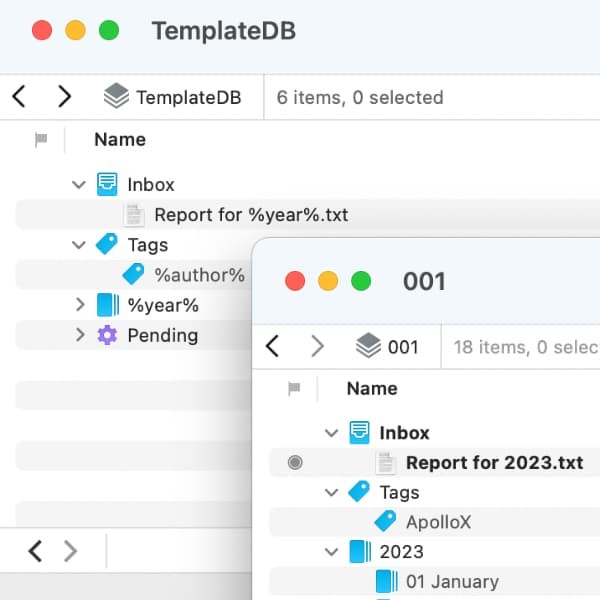Screen dimensions: 600x600
Task: Click the flag column header in 001 window
Action: pos(293,389)
